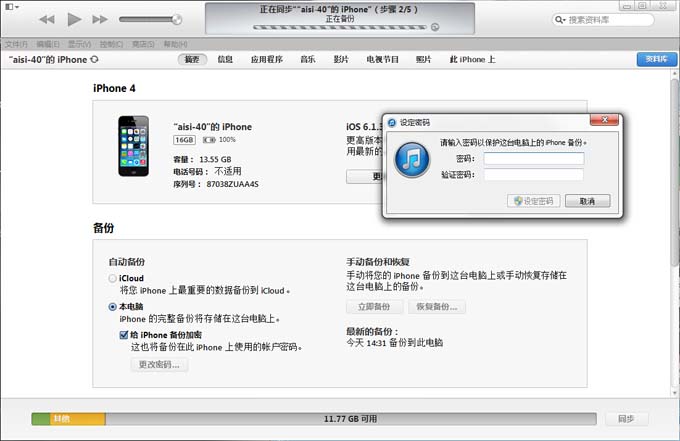The height and width of the screenshot is (441, 680).
Task: Click the latest backup time text
Action: (394, 343)
